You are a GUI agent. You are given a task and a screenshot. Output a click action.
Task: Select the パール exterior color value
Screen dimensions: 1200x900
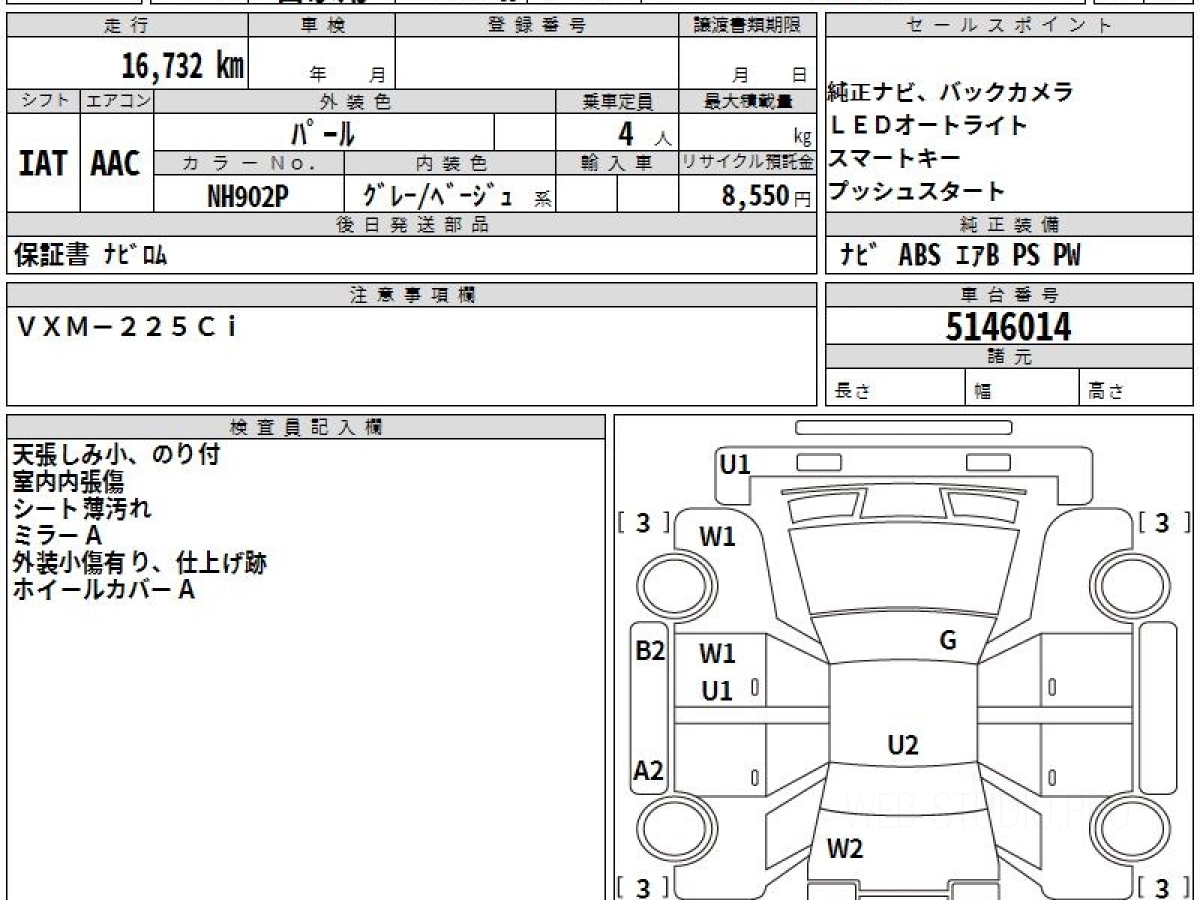tap(323, 132)
